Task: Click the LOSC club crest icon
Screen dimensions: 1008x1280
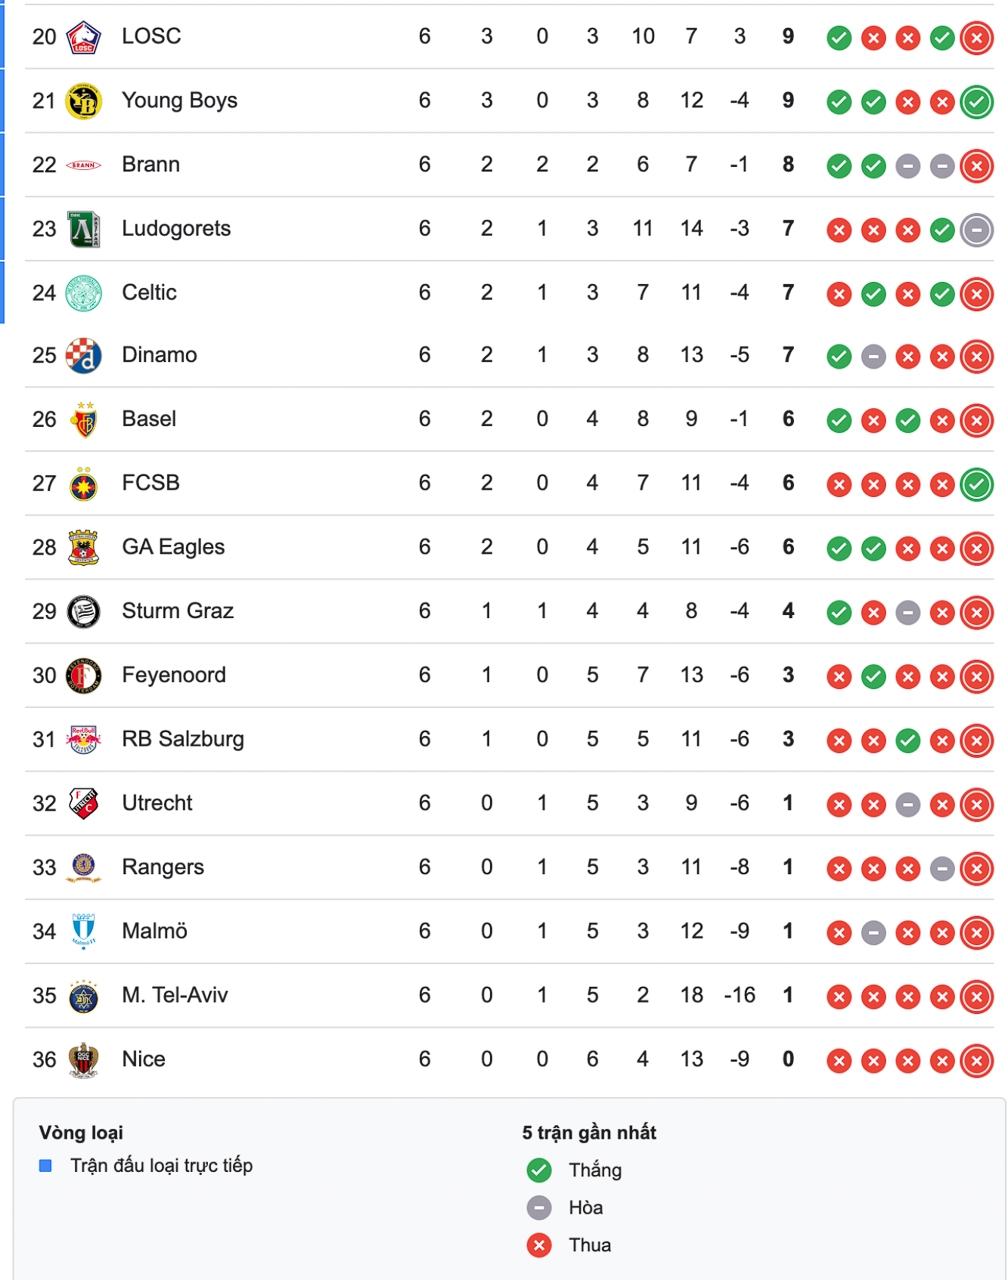Action: (x=84, y=38)
